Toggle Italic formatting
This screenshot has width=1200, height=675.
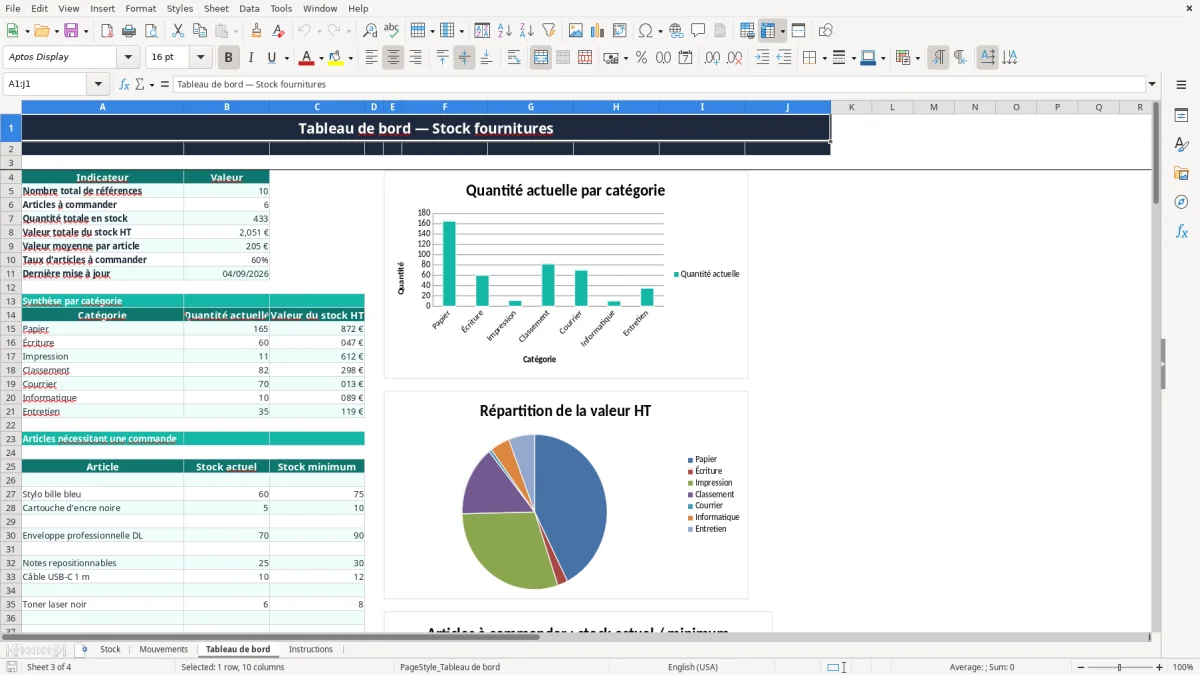[x=251, y=58]
